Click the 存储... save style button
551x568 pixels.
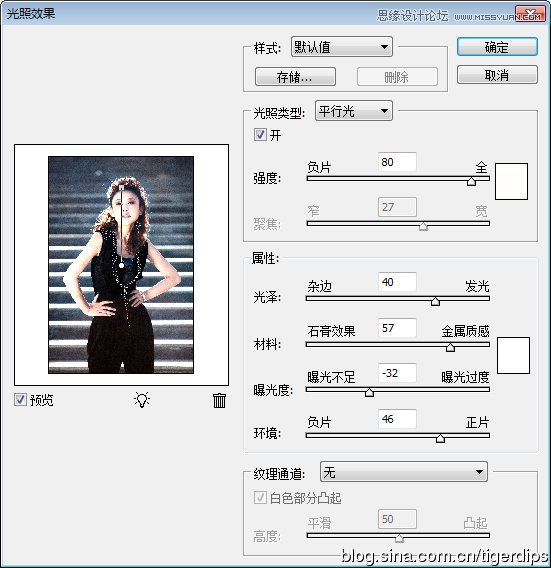(295, 77)
